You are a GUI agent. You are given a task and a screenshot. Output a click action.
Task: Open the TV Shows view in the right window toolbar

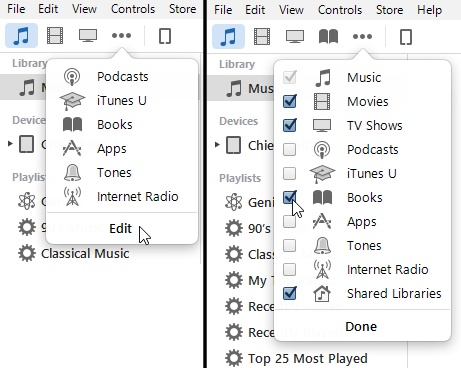(x=295, y=37)
